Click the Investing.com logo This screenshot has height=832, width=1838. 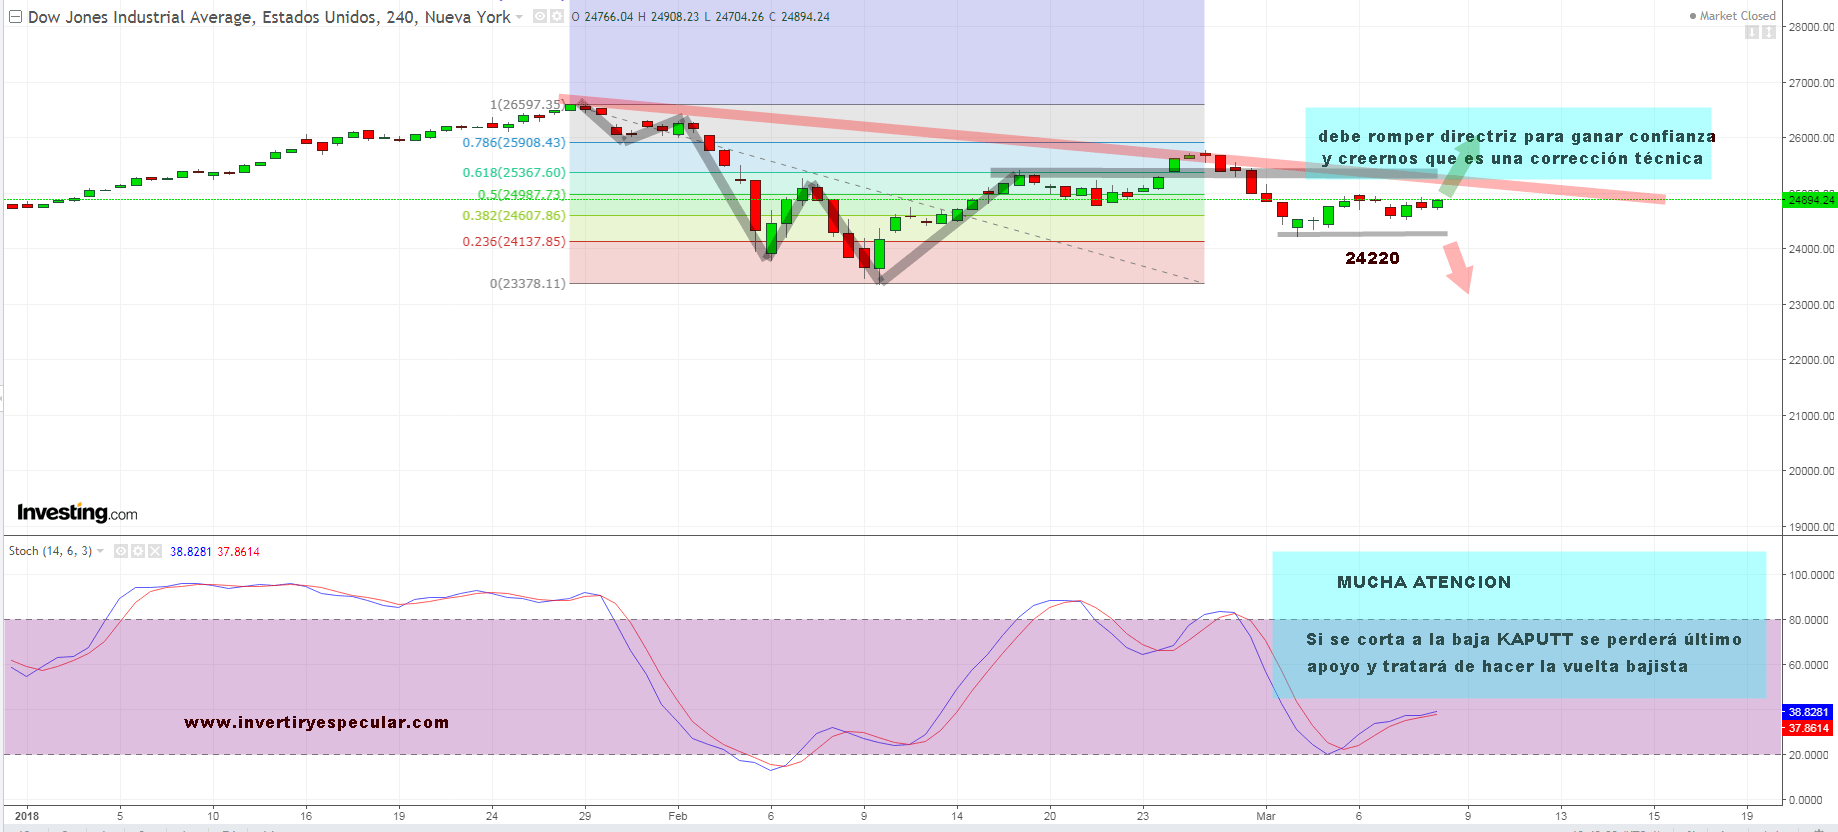pyautogui.click(x=77, y=513)
